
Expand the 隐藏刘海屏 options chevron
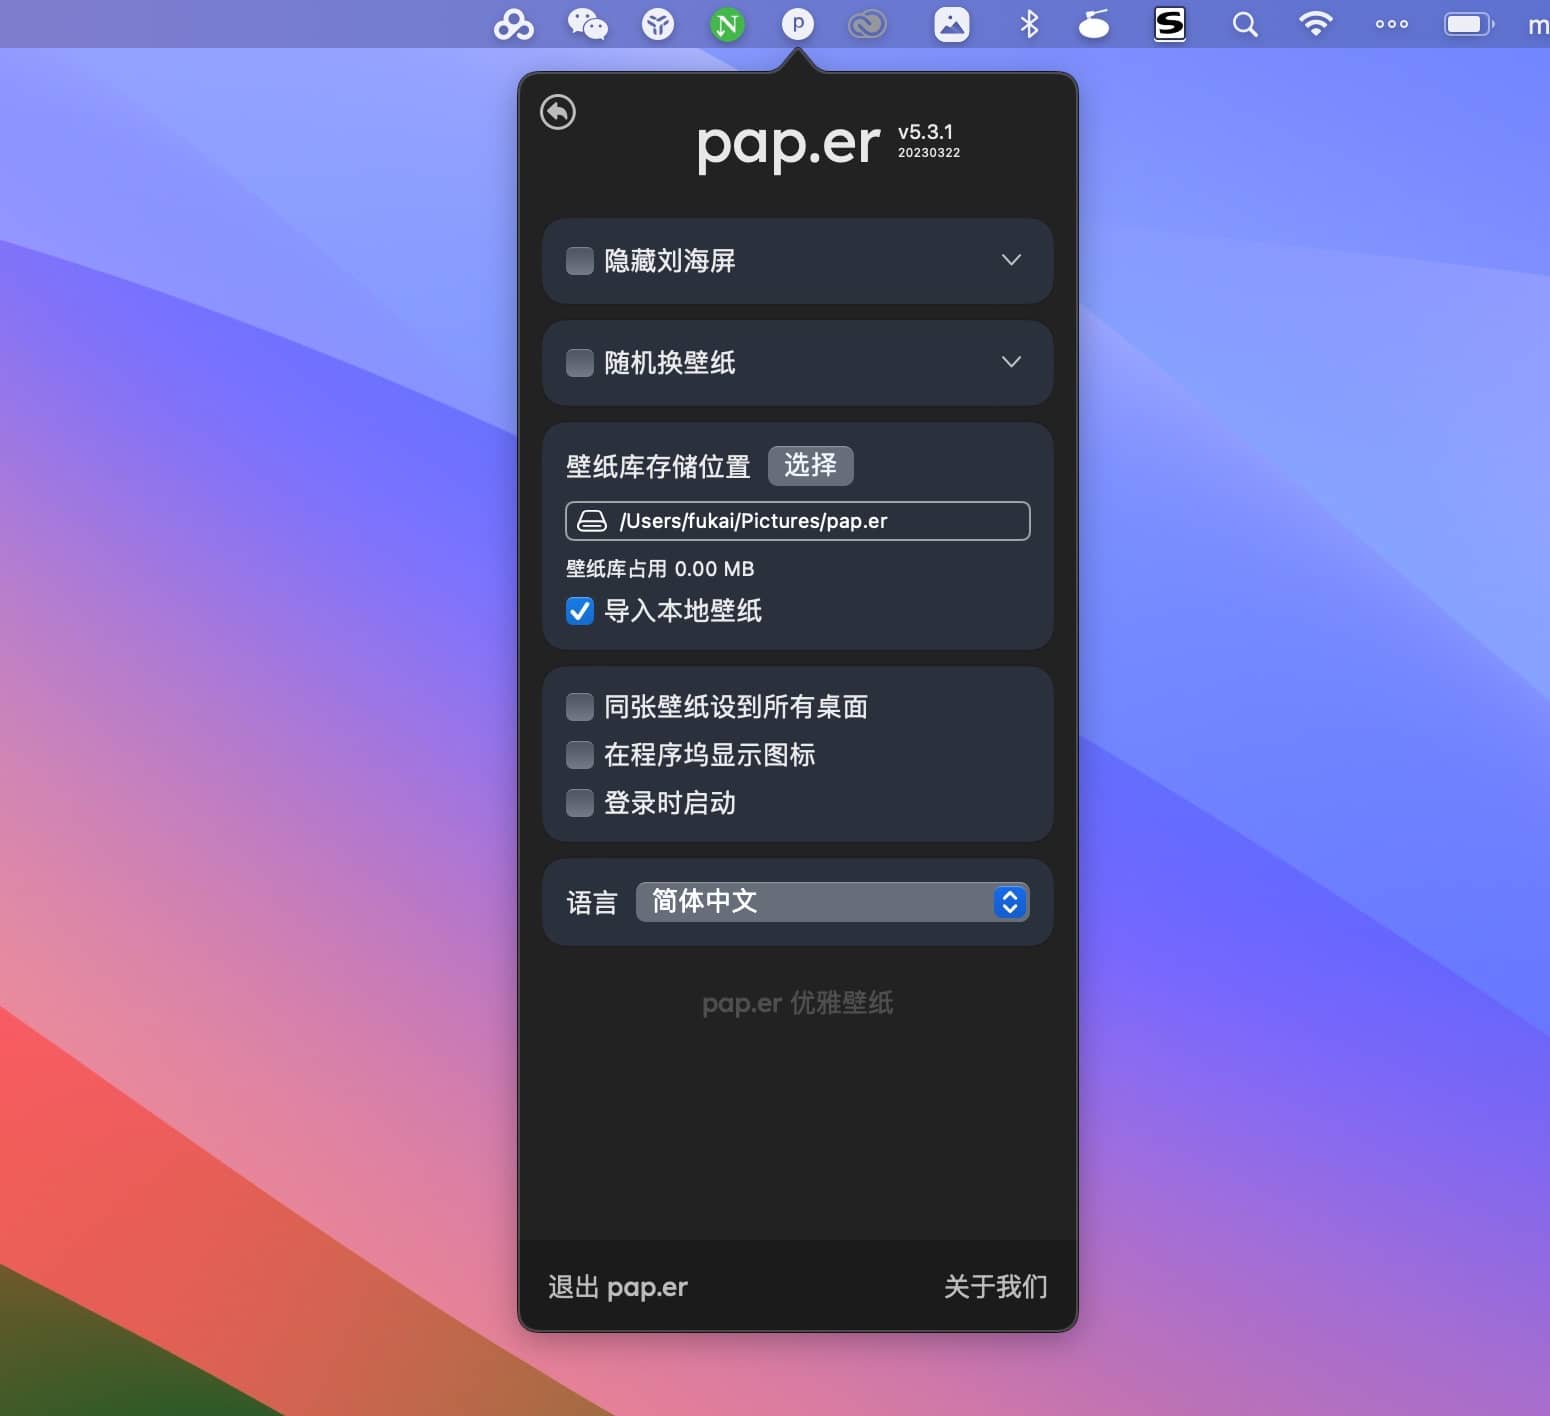pyautogui.click(x=1011, y=260)
